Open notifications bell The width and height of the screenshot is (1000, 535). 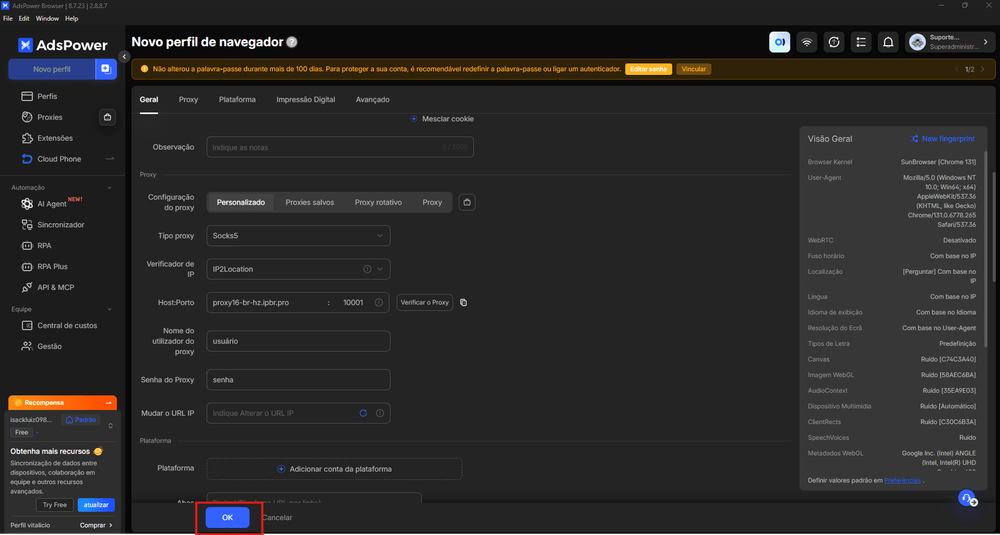coord(888,42)
